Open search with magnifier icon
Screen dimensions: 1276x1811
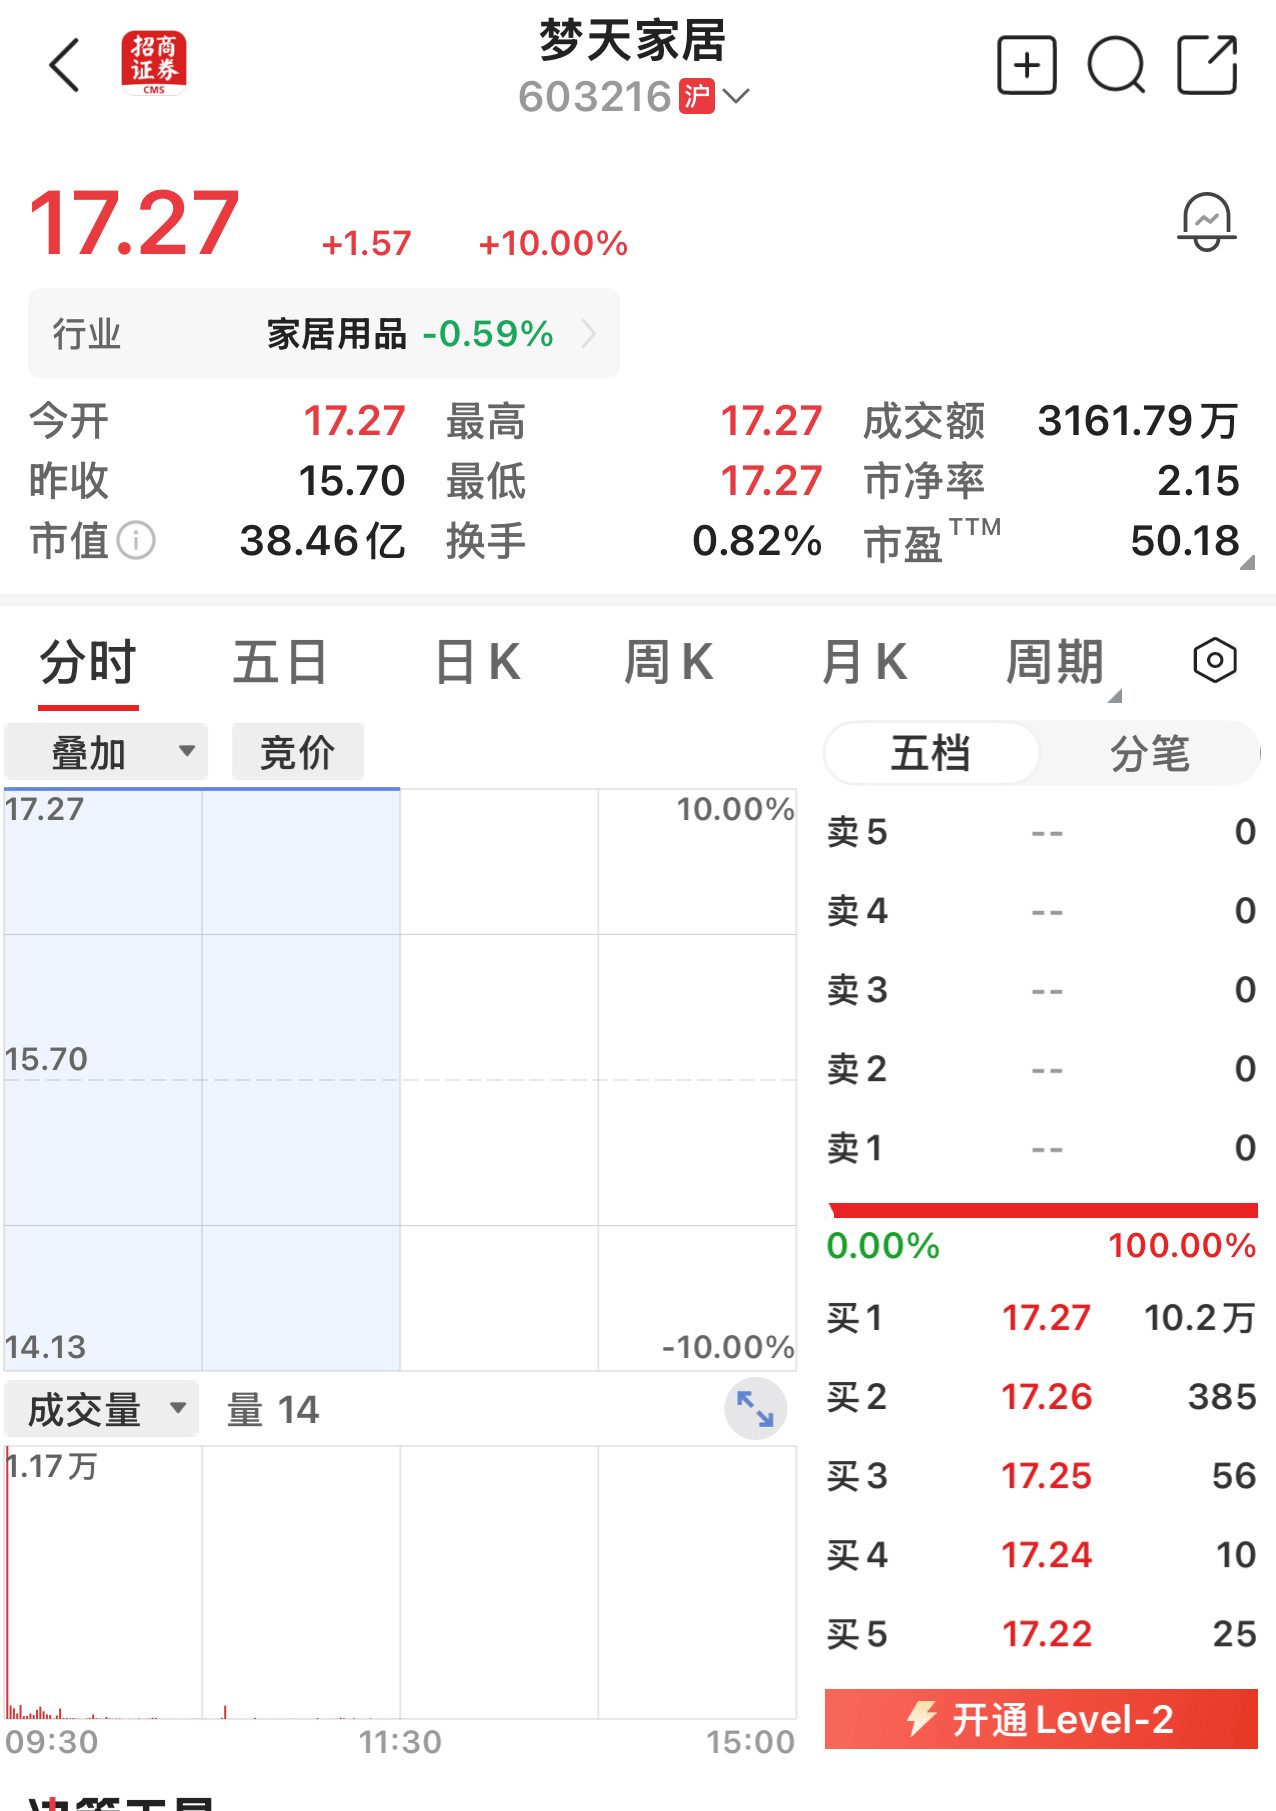click(1116, 66)
